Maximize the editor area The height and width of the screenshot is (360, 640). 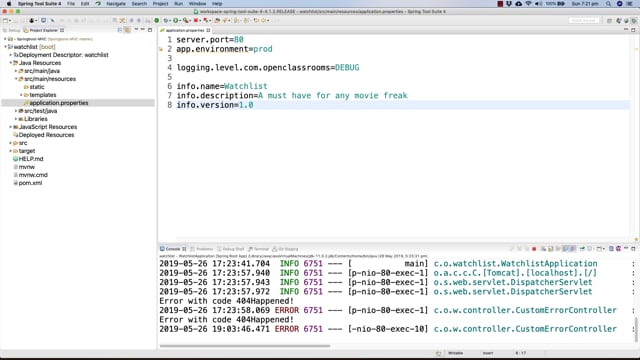point(633,30)
